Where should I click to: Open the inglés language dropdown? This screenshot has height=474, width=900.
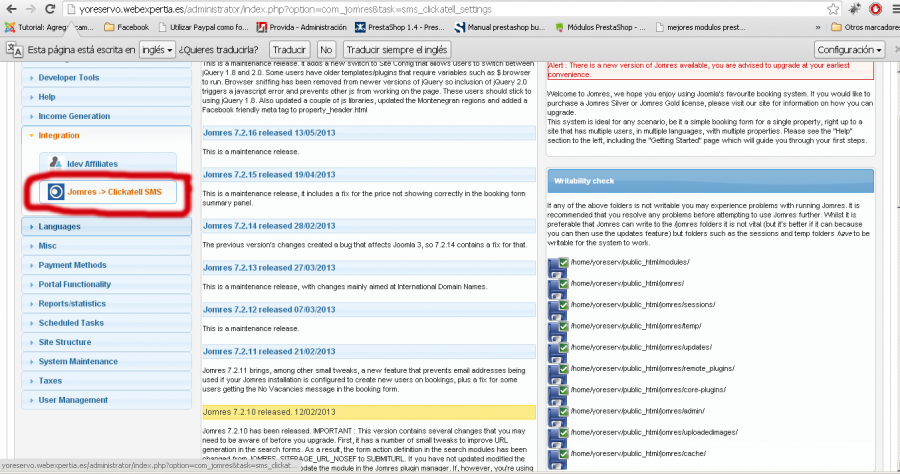click(157, 50)
